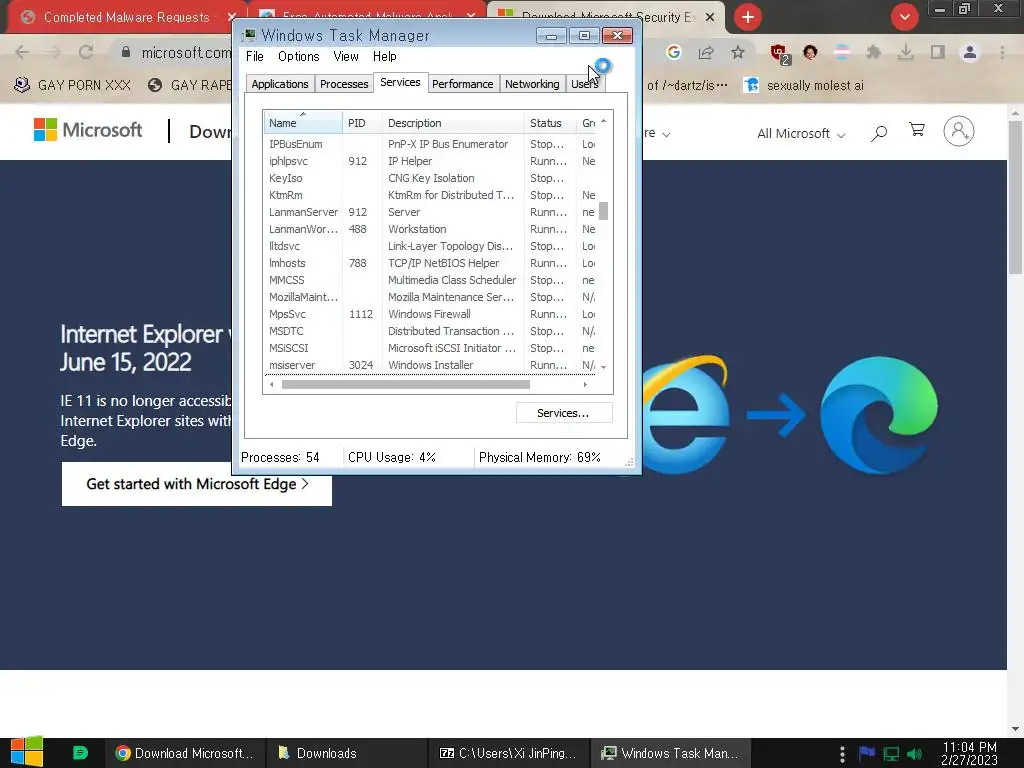Click the browser page vertical scrollbar thumb
The width and height of the screenshot is (1024, 768).
[1015, 197]
